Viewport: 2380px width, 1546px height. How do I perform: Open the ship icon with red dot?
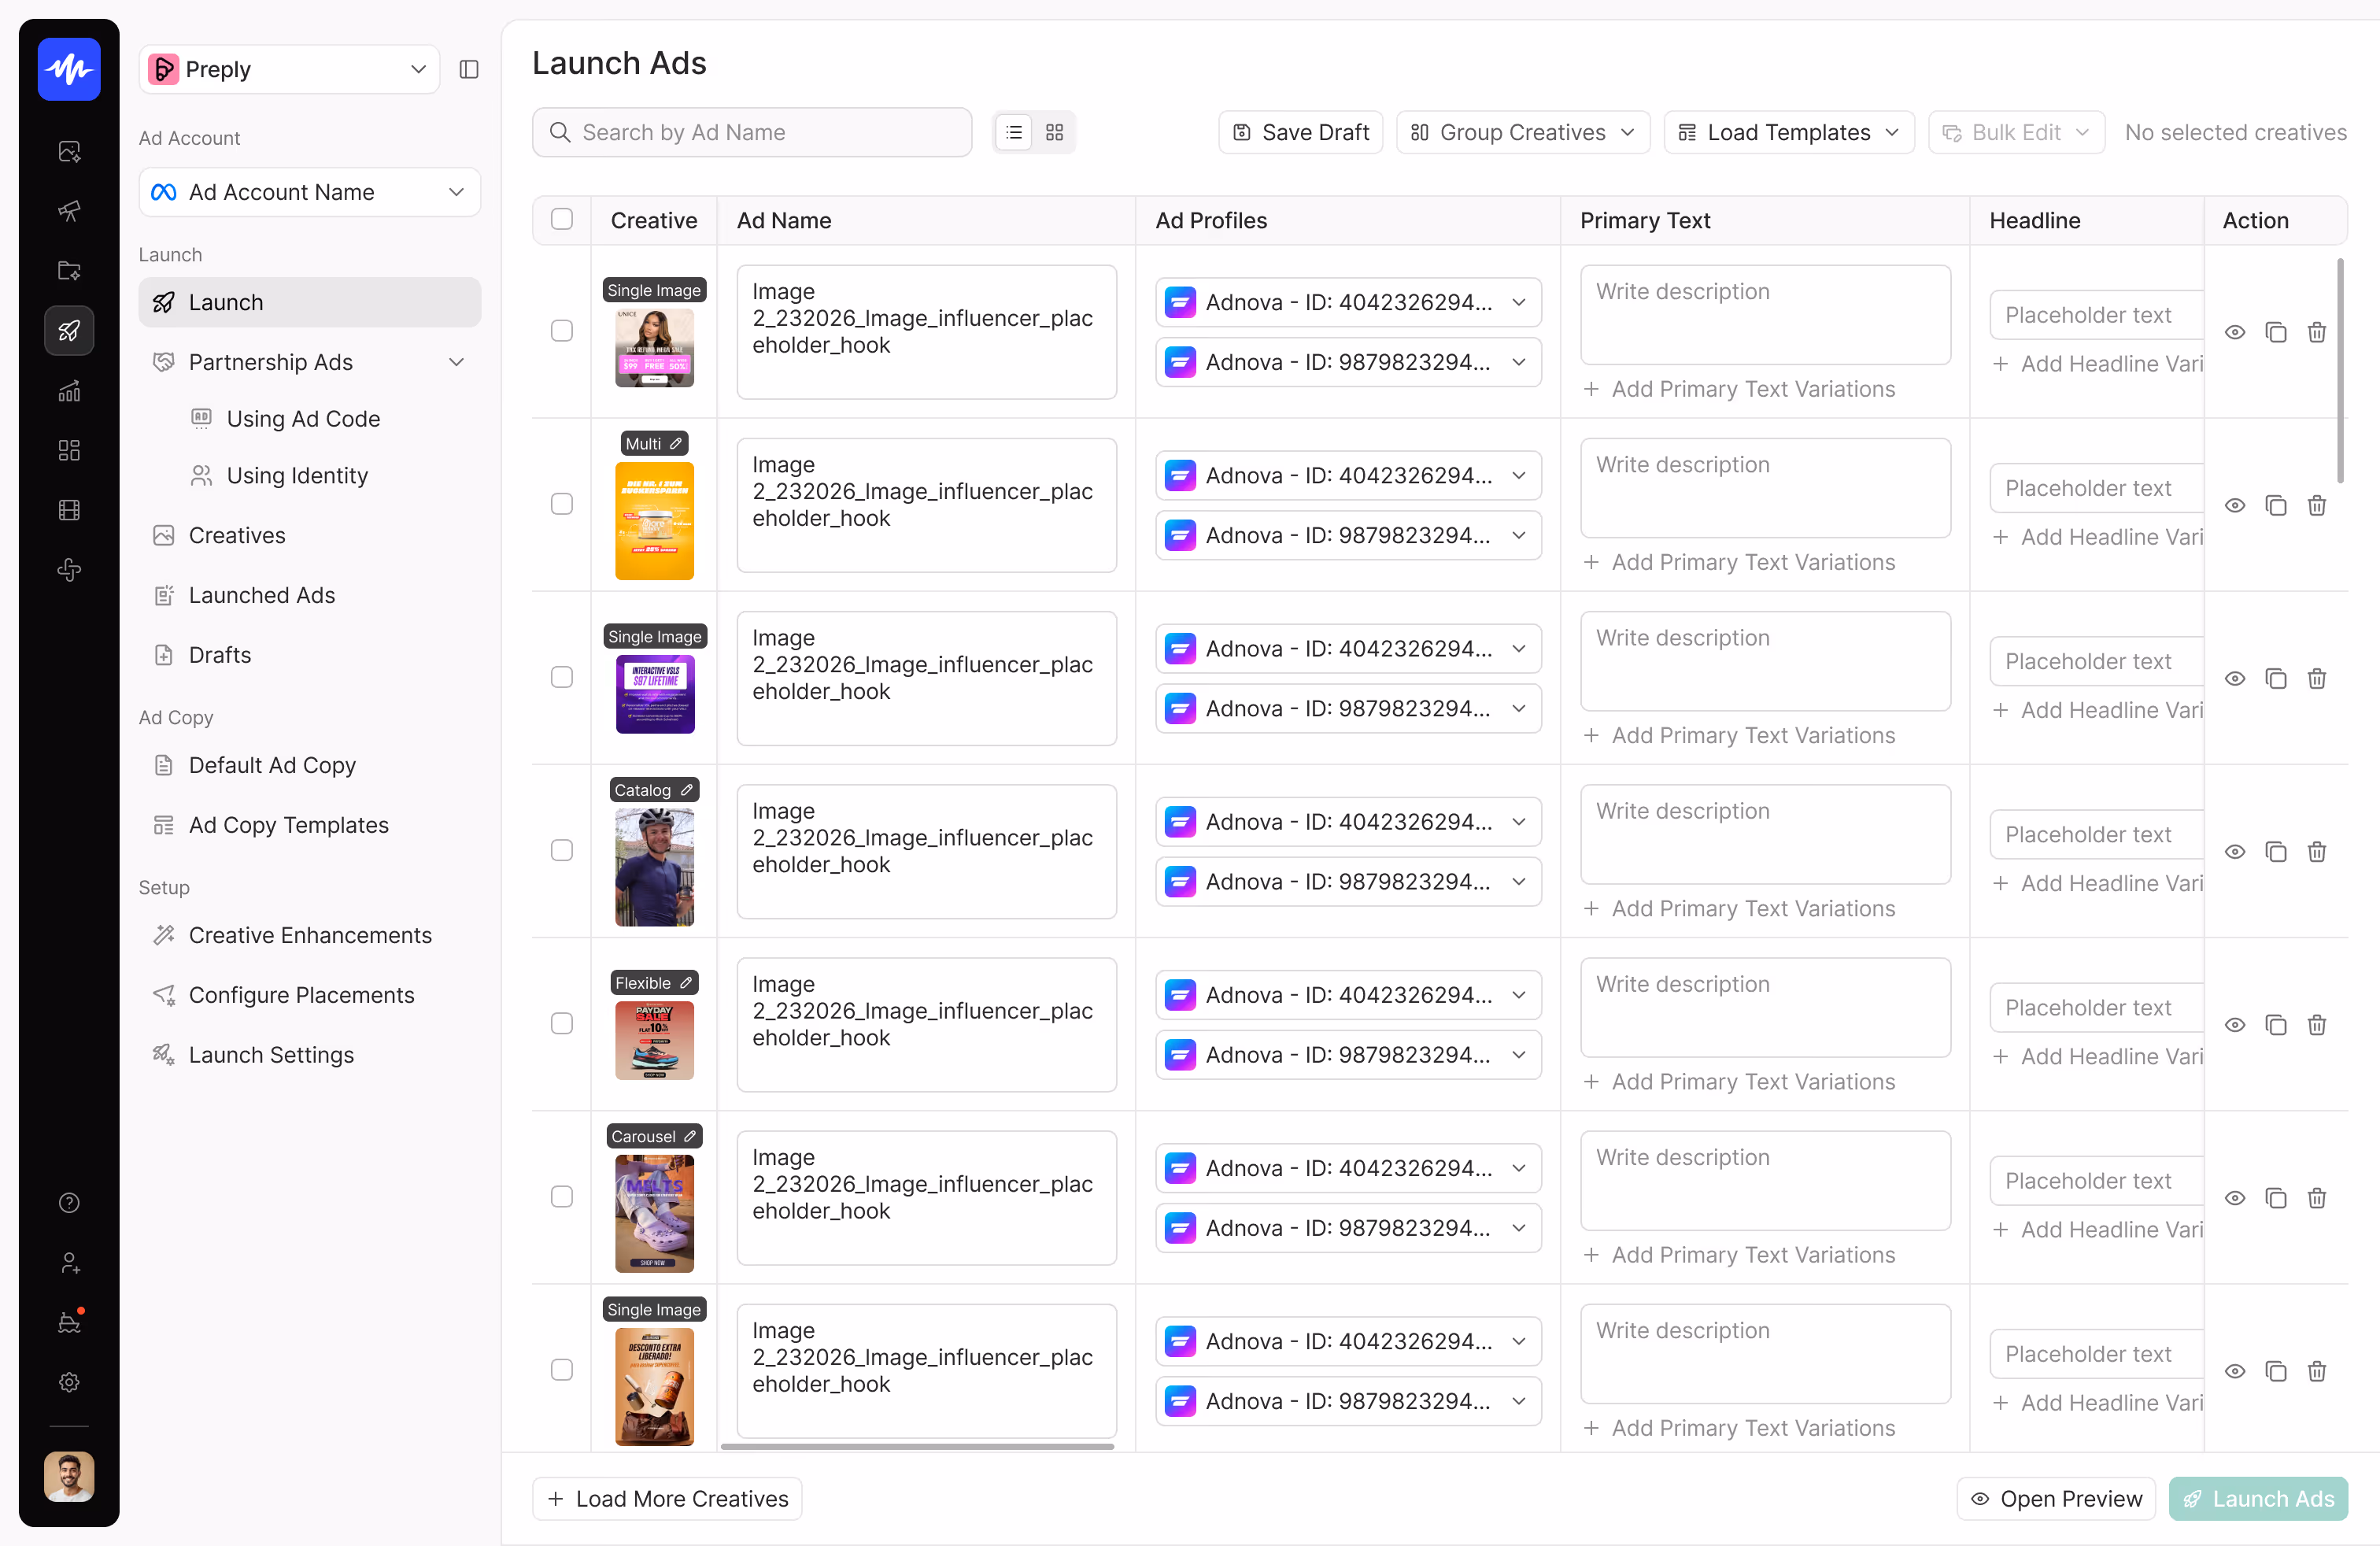69,1322
